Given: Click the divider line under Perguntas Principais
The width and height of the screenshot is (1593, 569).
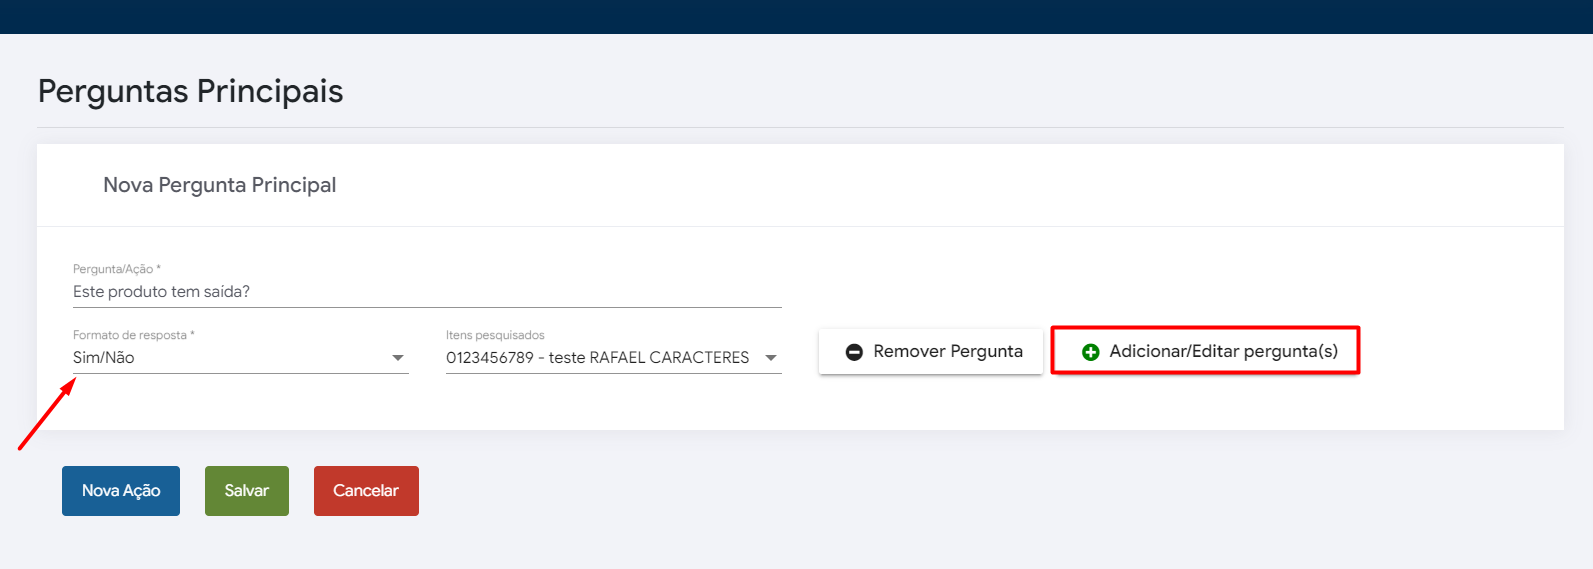Looking at the screenshot, I should pos(800,128).
